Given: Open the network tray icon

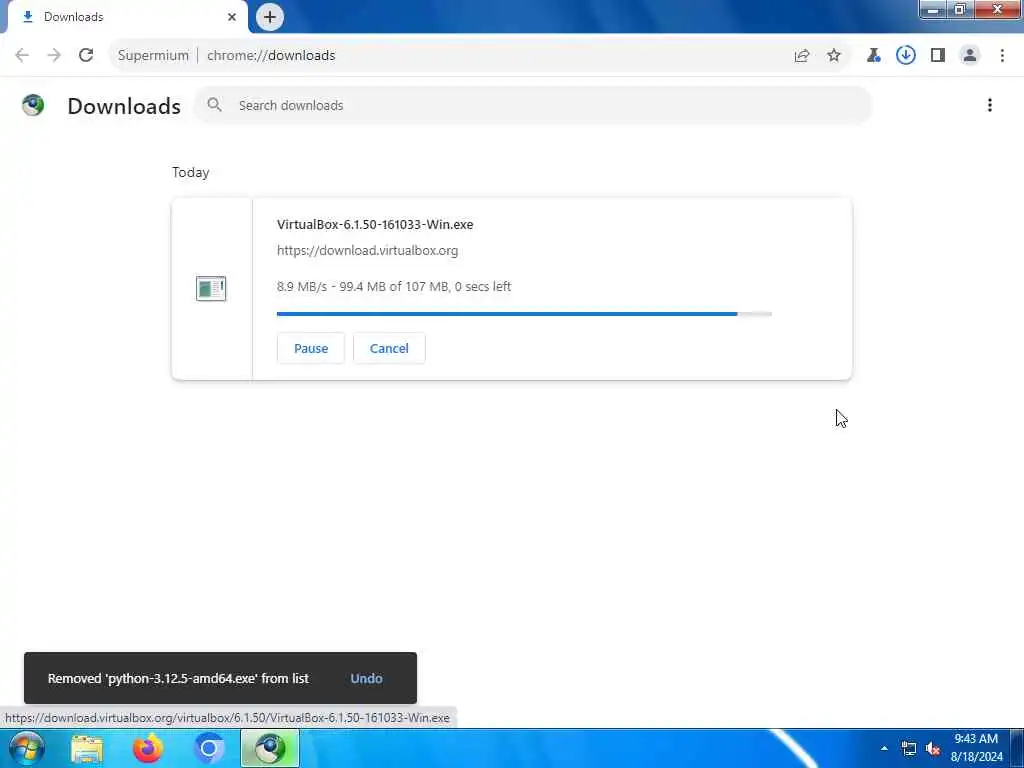Looking at the screenshot, I should point(909,748).
